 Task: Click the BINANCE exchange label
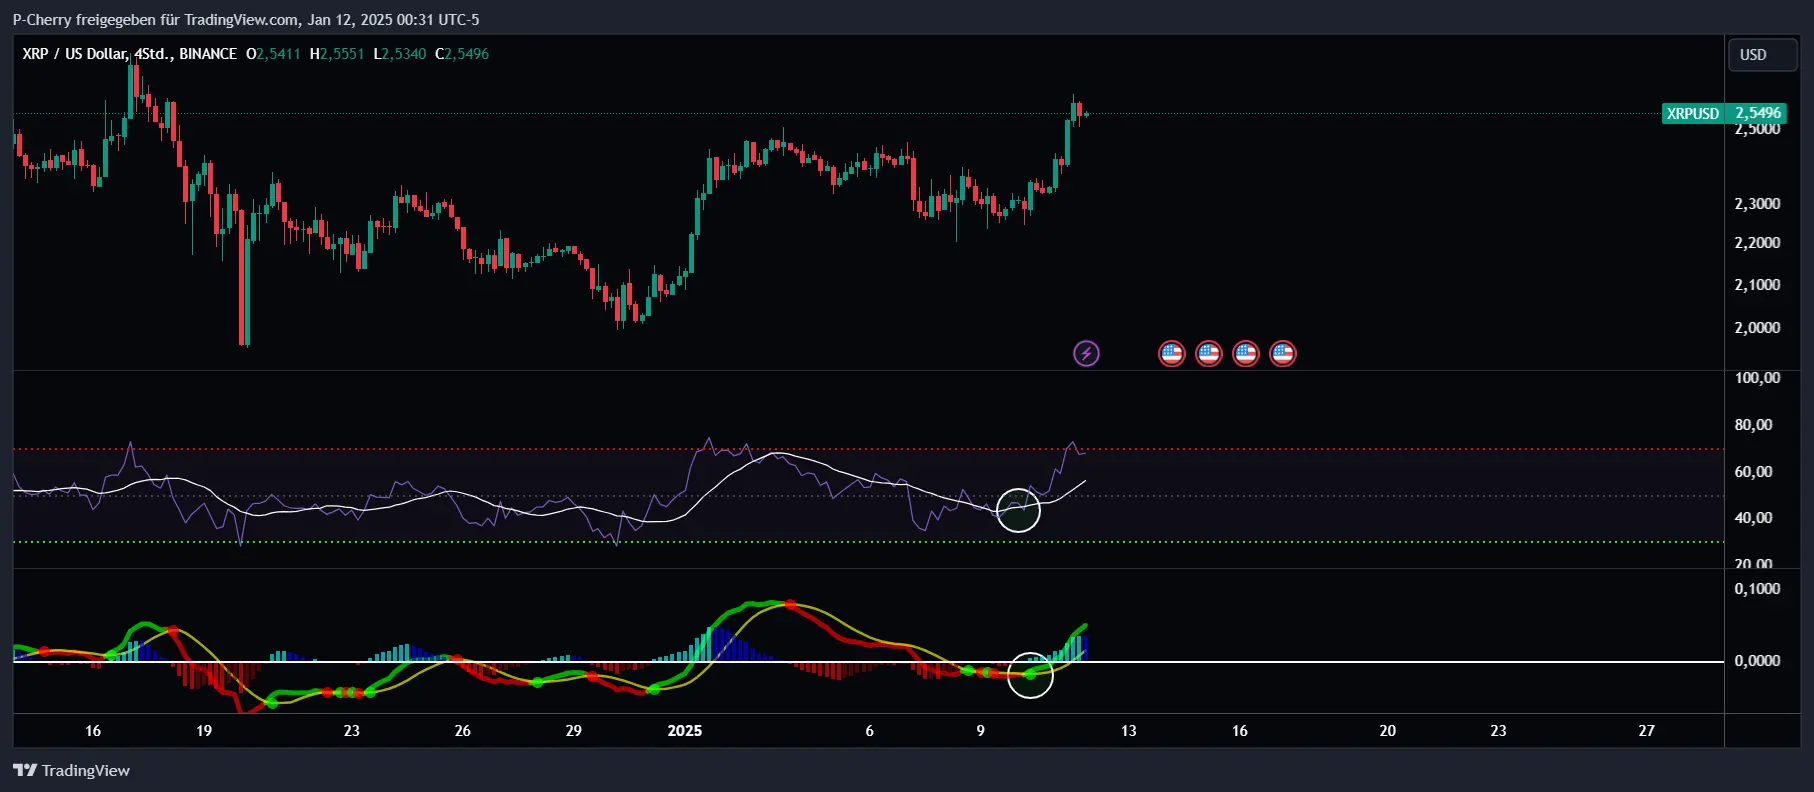[208, 54]
